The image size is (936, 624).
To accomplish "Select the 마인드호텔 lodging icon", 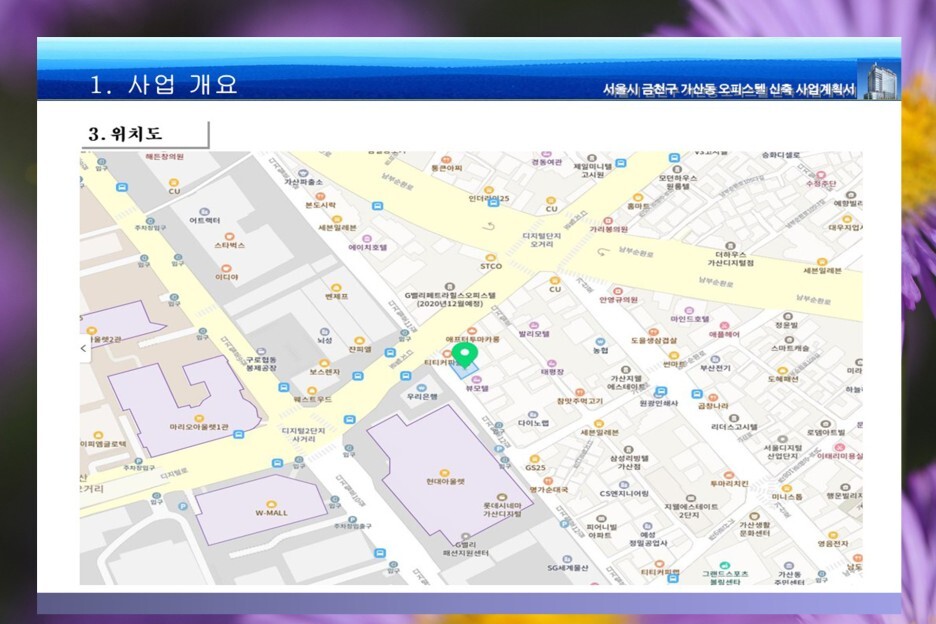I will click(x=689, y=311).
